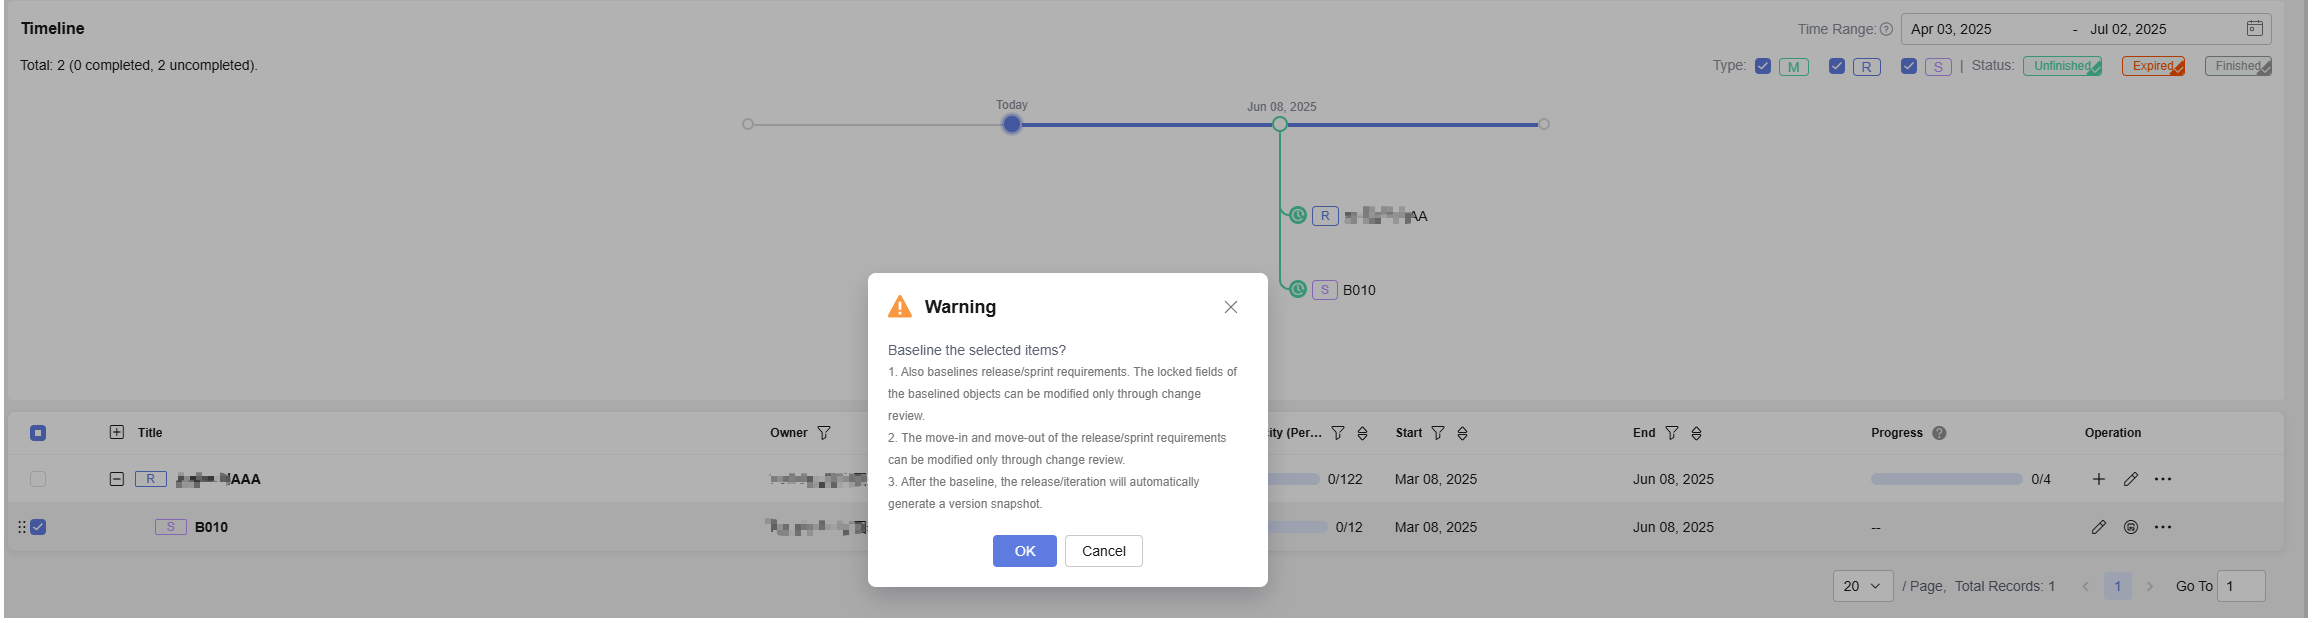Edit the AAA release row
Screen dimensions: 2312x623
(x=2131, y=479)
